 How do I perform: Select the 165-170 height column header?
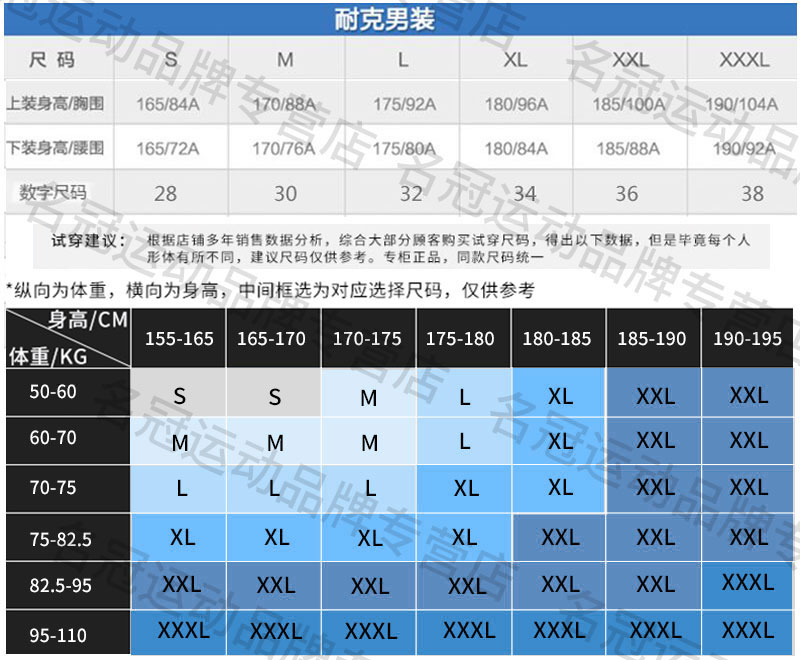[x=273, y=338]
